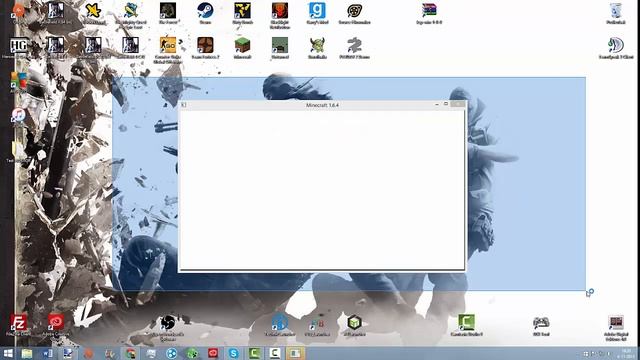
Task: Click the taskbar clock and date
Action: (x=626, y=353)
